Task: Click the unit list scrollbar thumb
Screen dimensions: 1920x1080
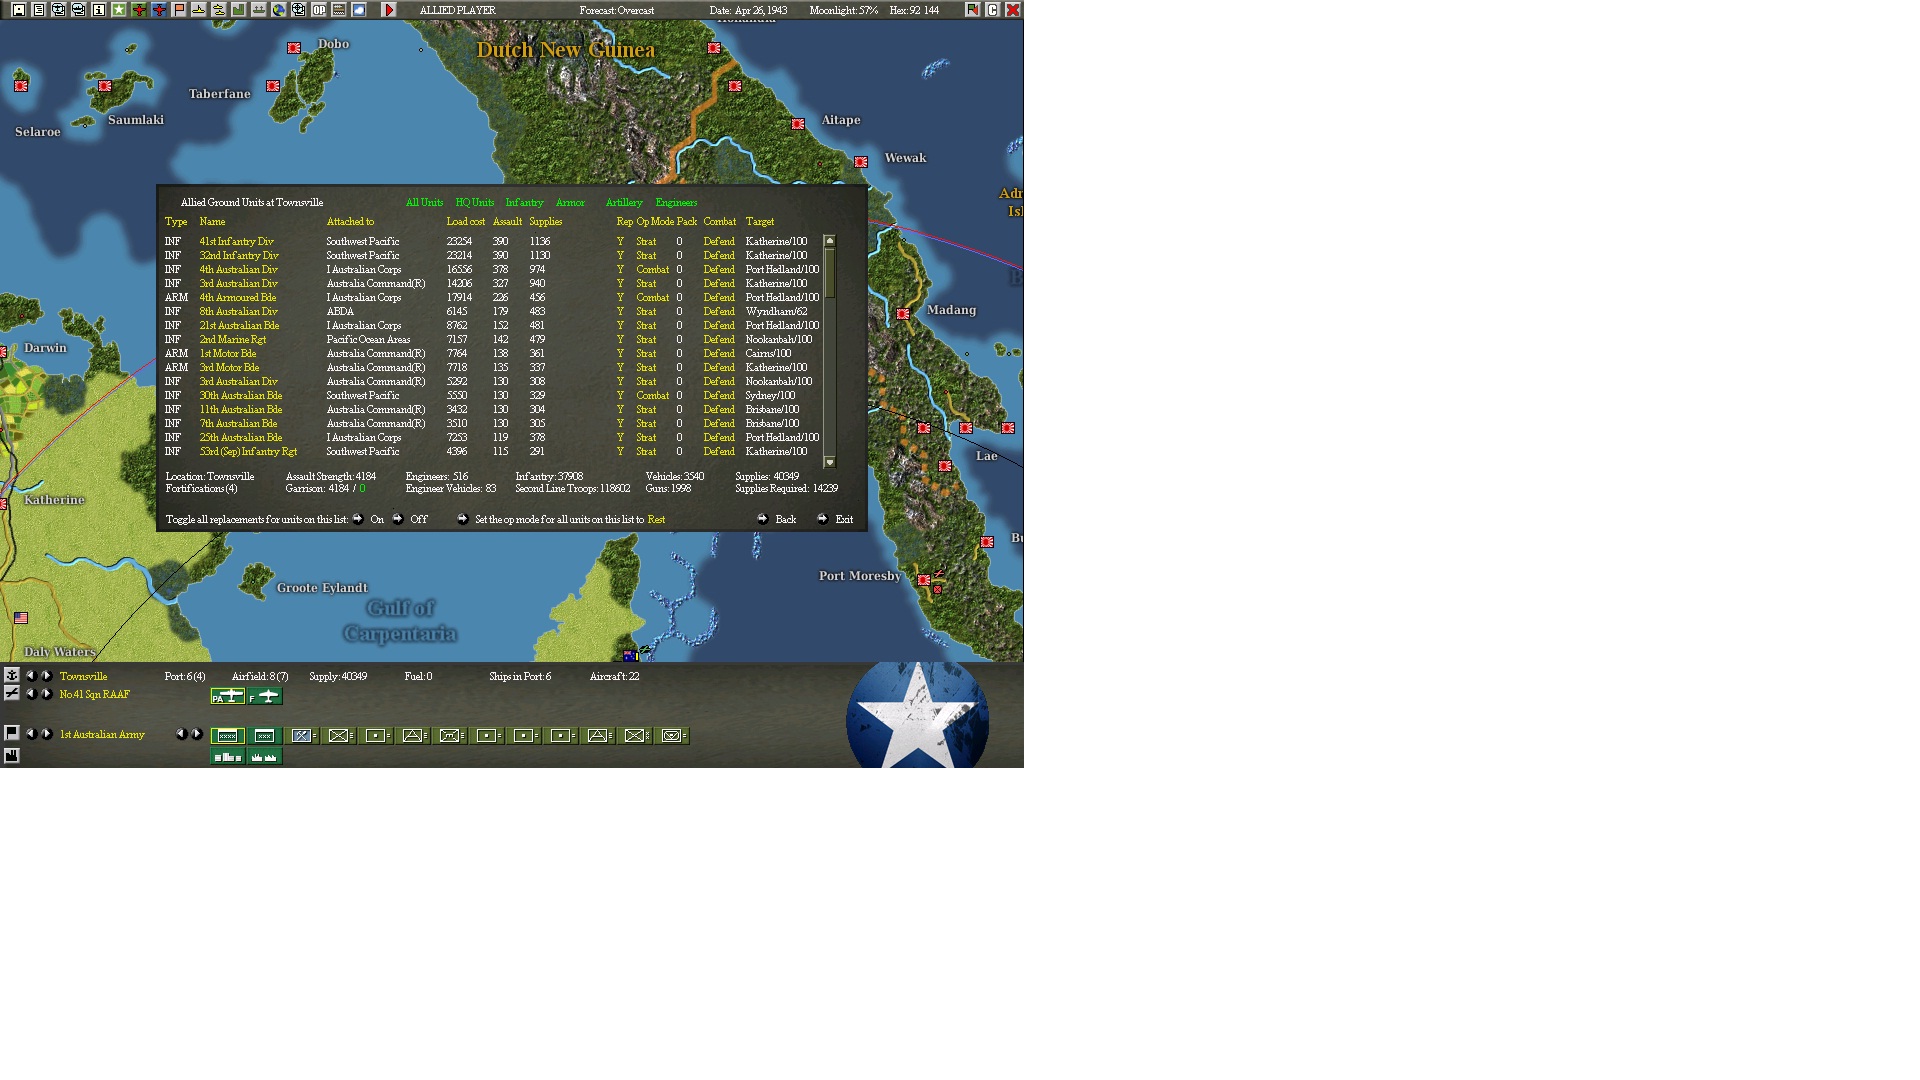Action: [829, 272]
